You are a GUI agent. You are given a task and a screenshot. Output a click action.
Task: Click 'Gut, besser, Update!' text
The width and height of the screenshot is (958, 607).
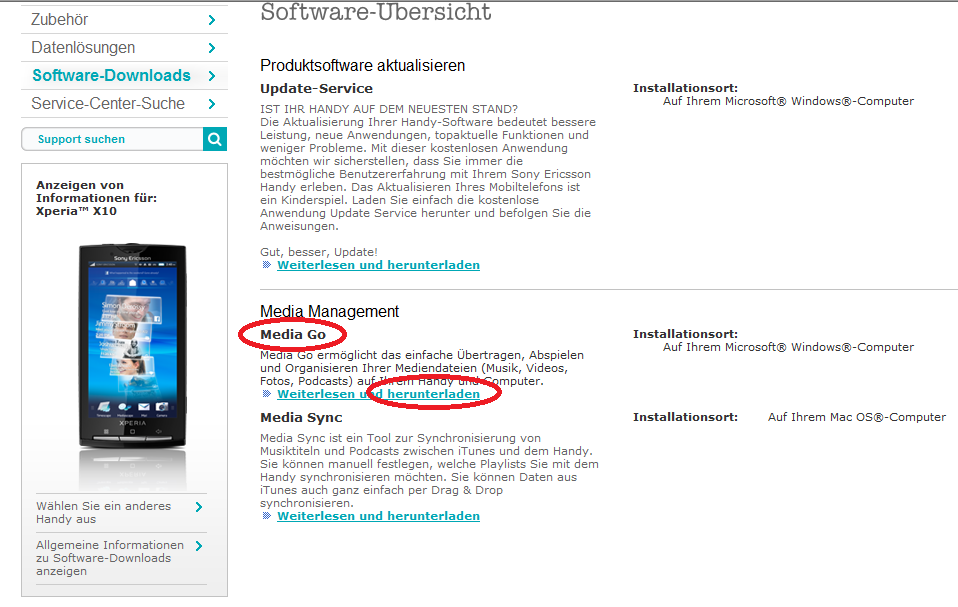pos(319,252)
